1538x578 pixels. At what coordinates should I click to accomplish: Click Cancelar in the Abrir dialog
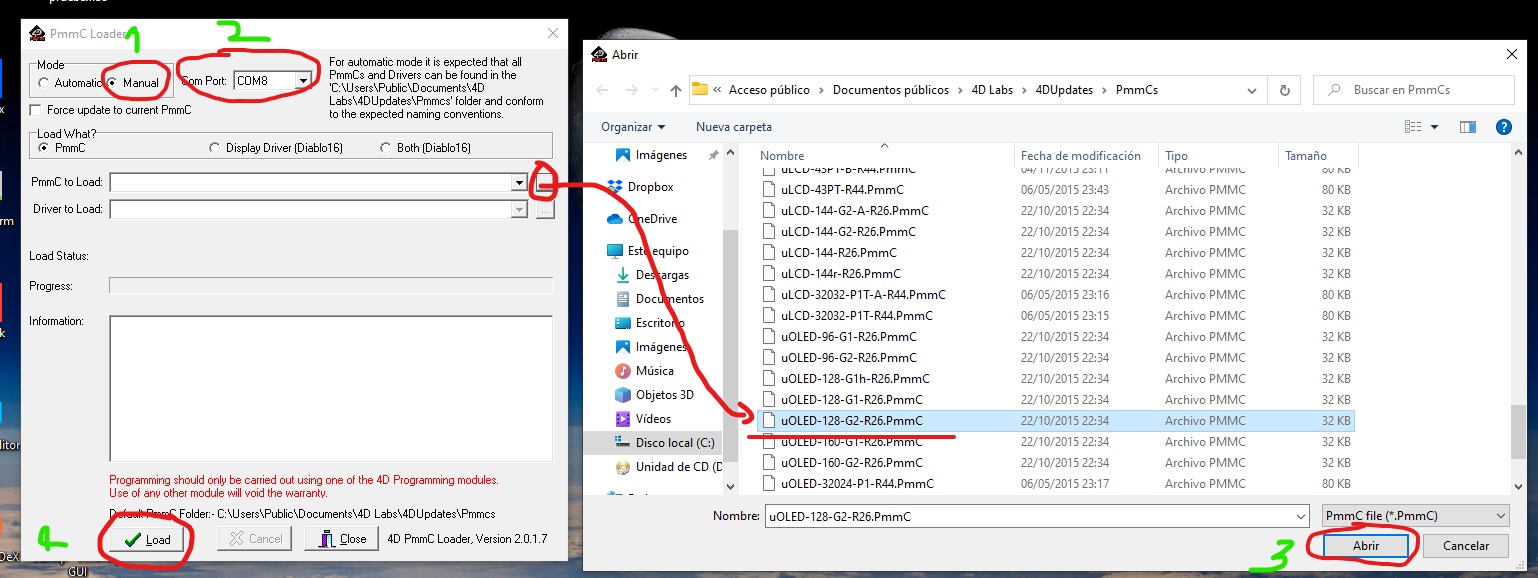click(x=1466, y=546)
